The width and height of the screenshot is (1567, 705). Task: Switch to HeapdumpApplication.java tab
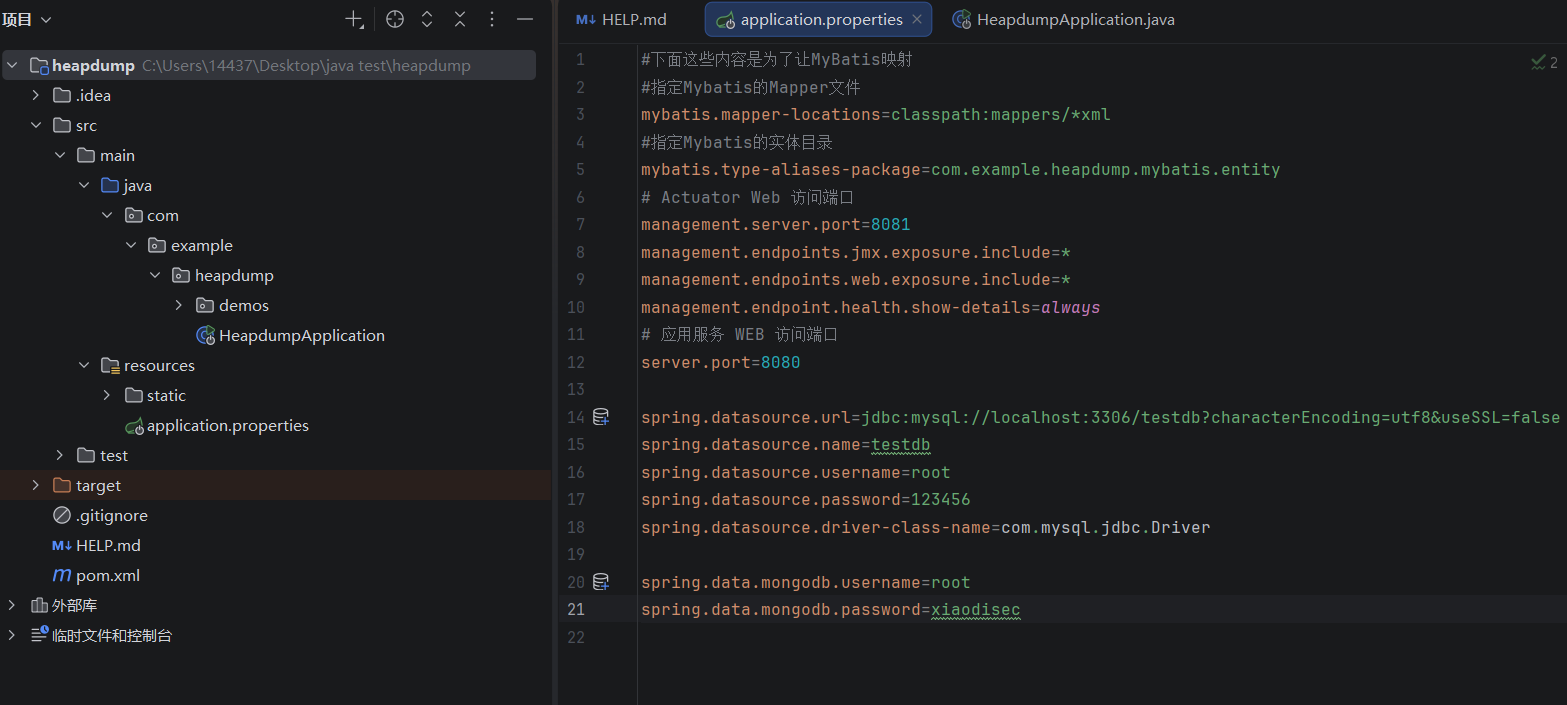[x=1064, y=19]
